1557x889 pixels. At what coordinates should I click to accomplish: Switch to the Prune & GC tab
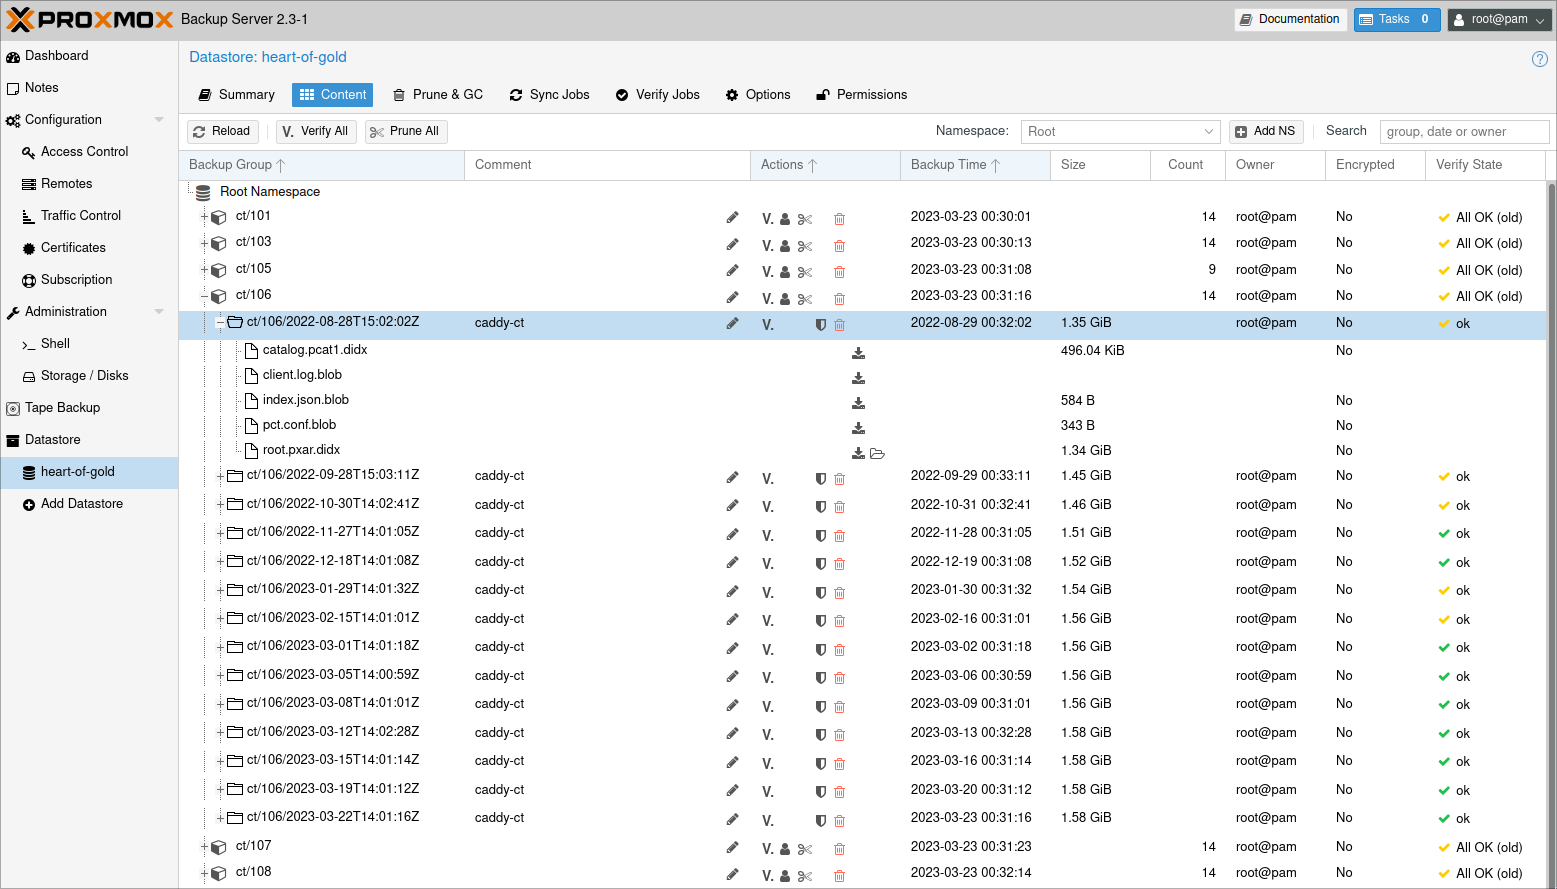pos(437,94)
